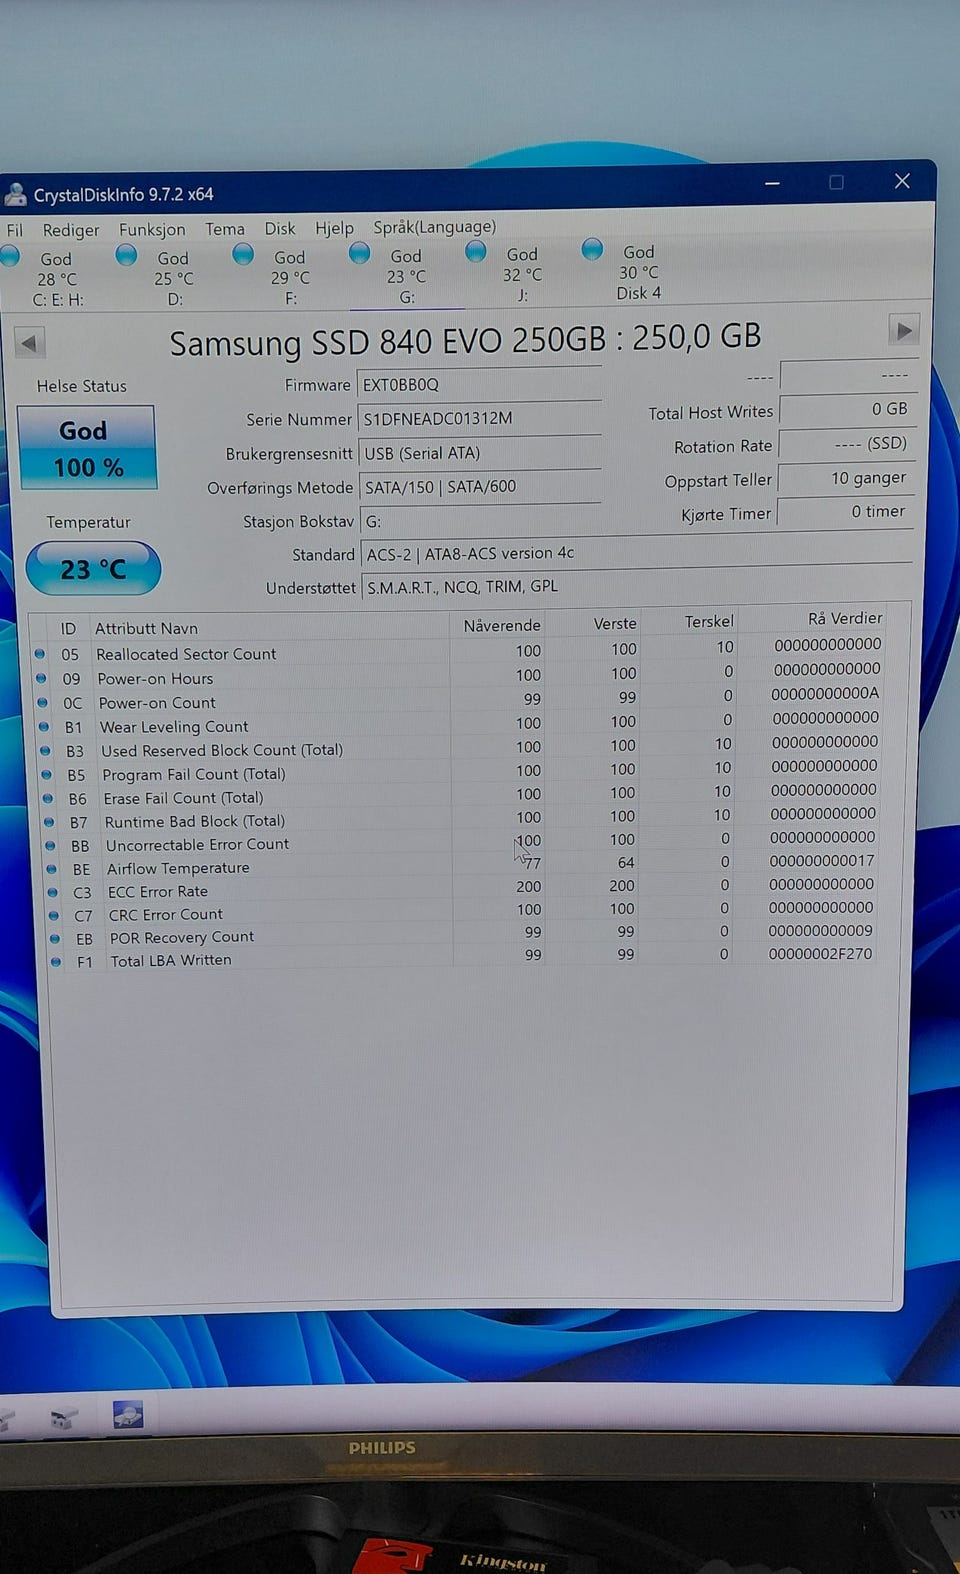Click the status dot for Total LBA Written
The image size is (960, 1574).
[x=56, y=961]
